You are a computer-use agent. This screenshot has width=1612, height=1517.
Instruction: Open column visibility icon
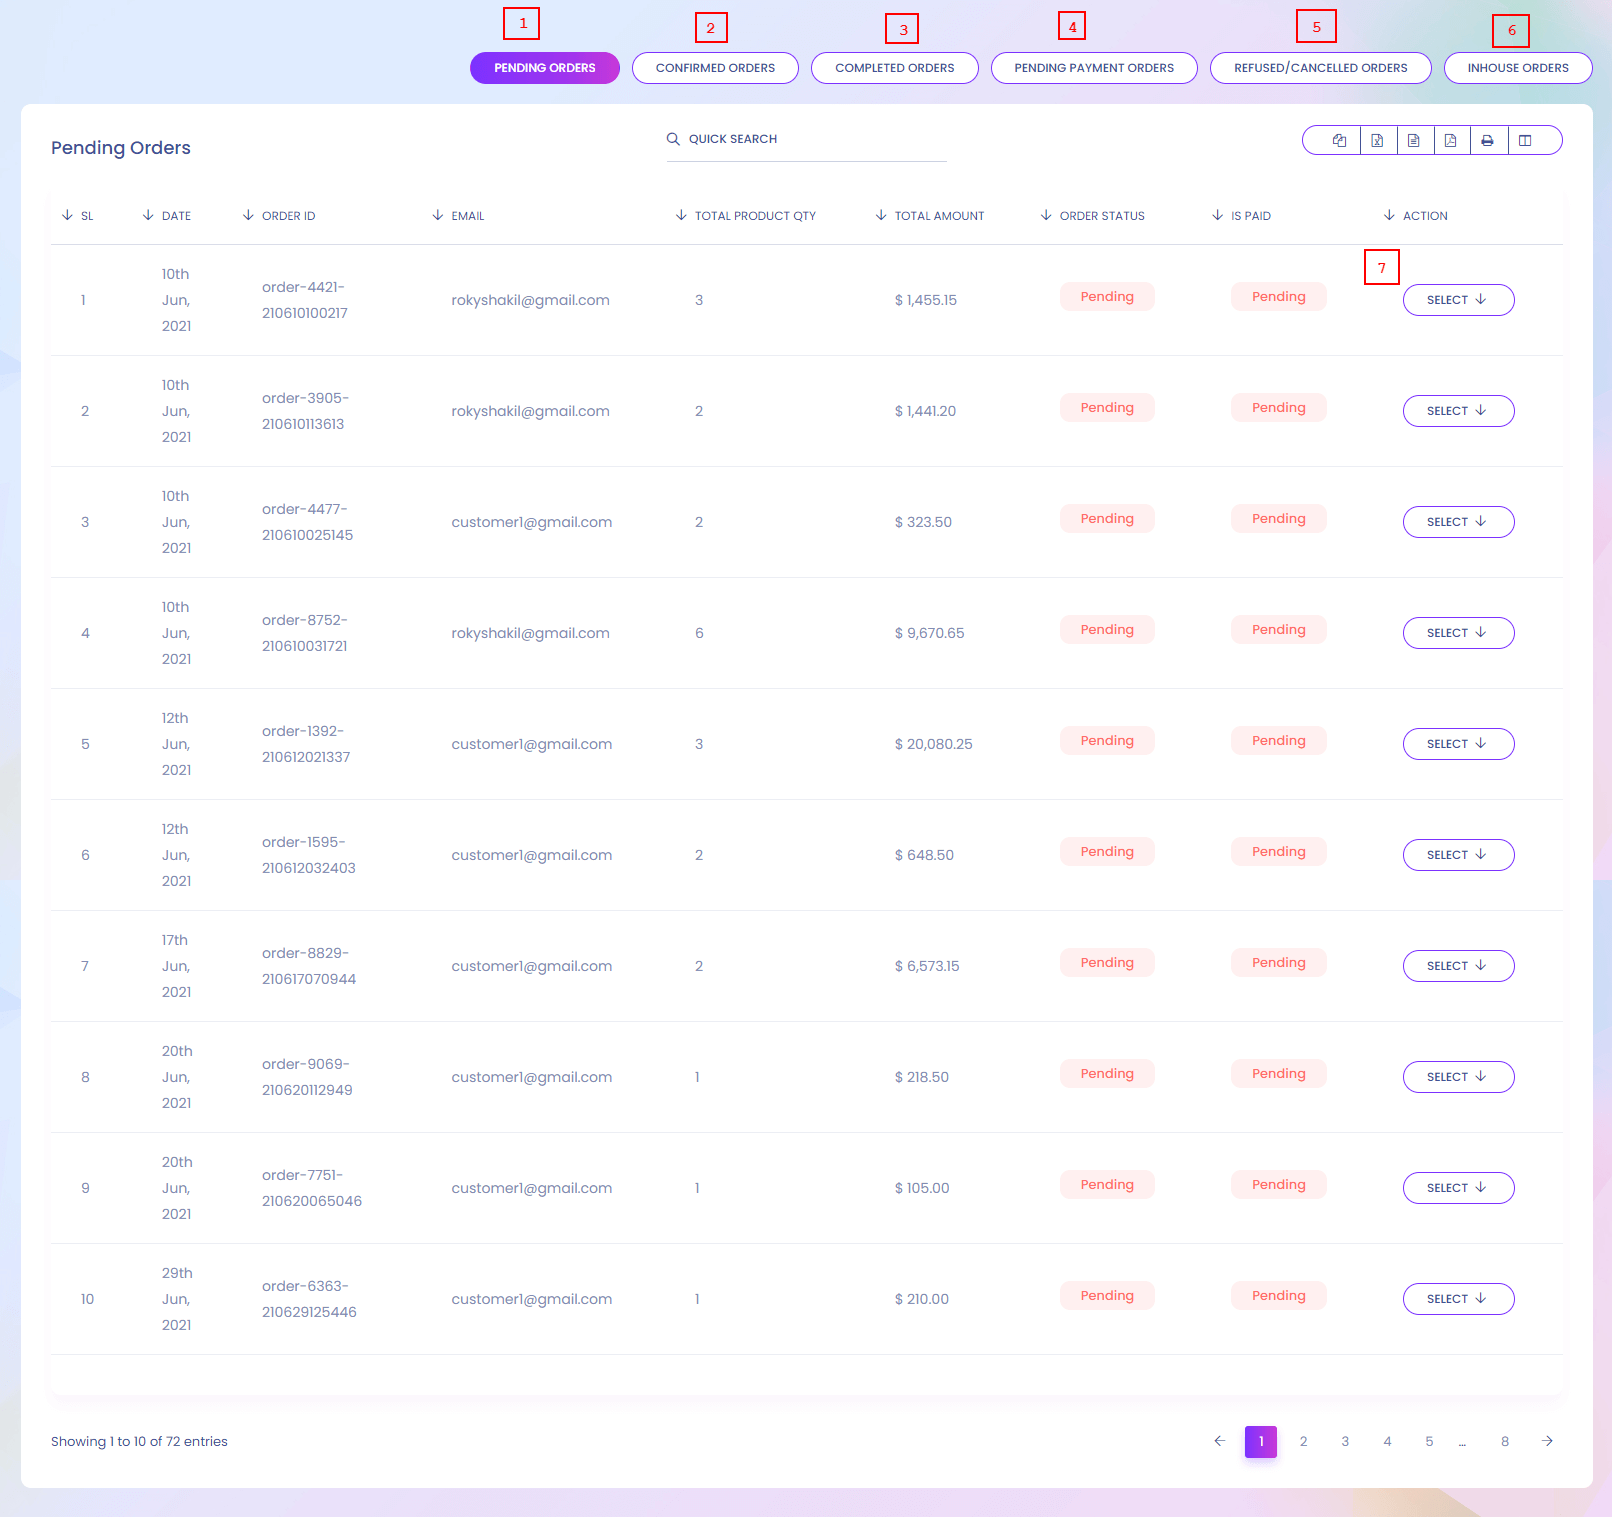[1525, 141]
